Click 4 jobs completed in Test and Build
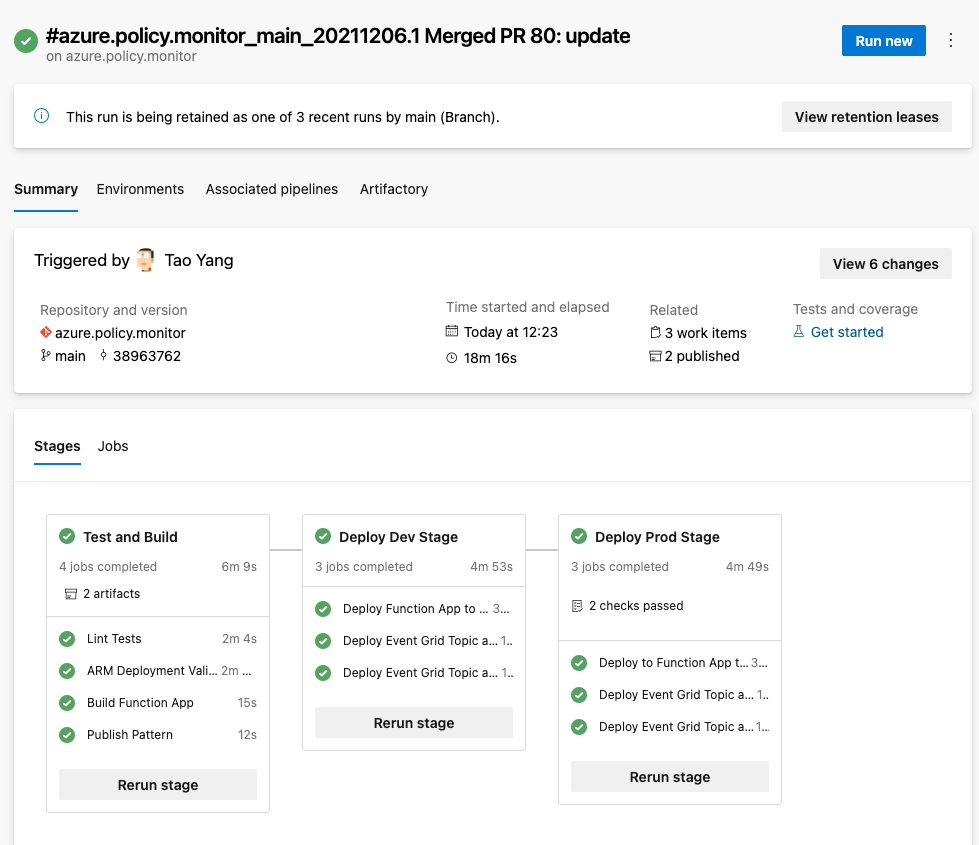The height and width of the screenshot is (845, 979). [108, 566]
